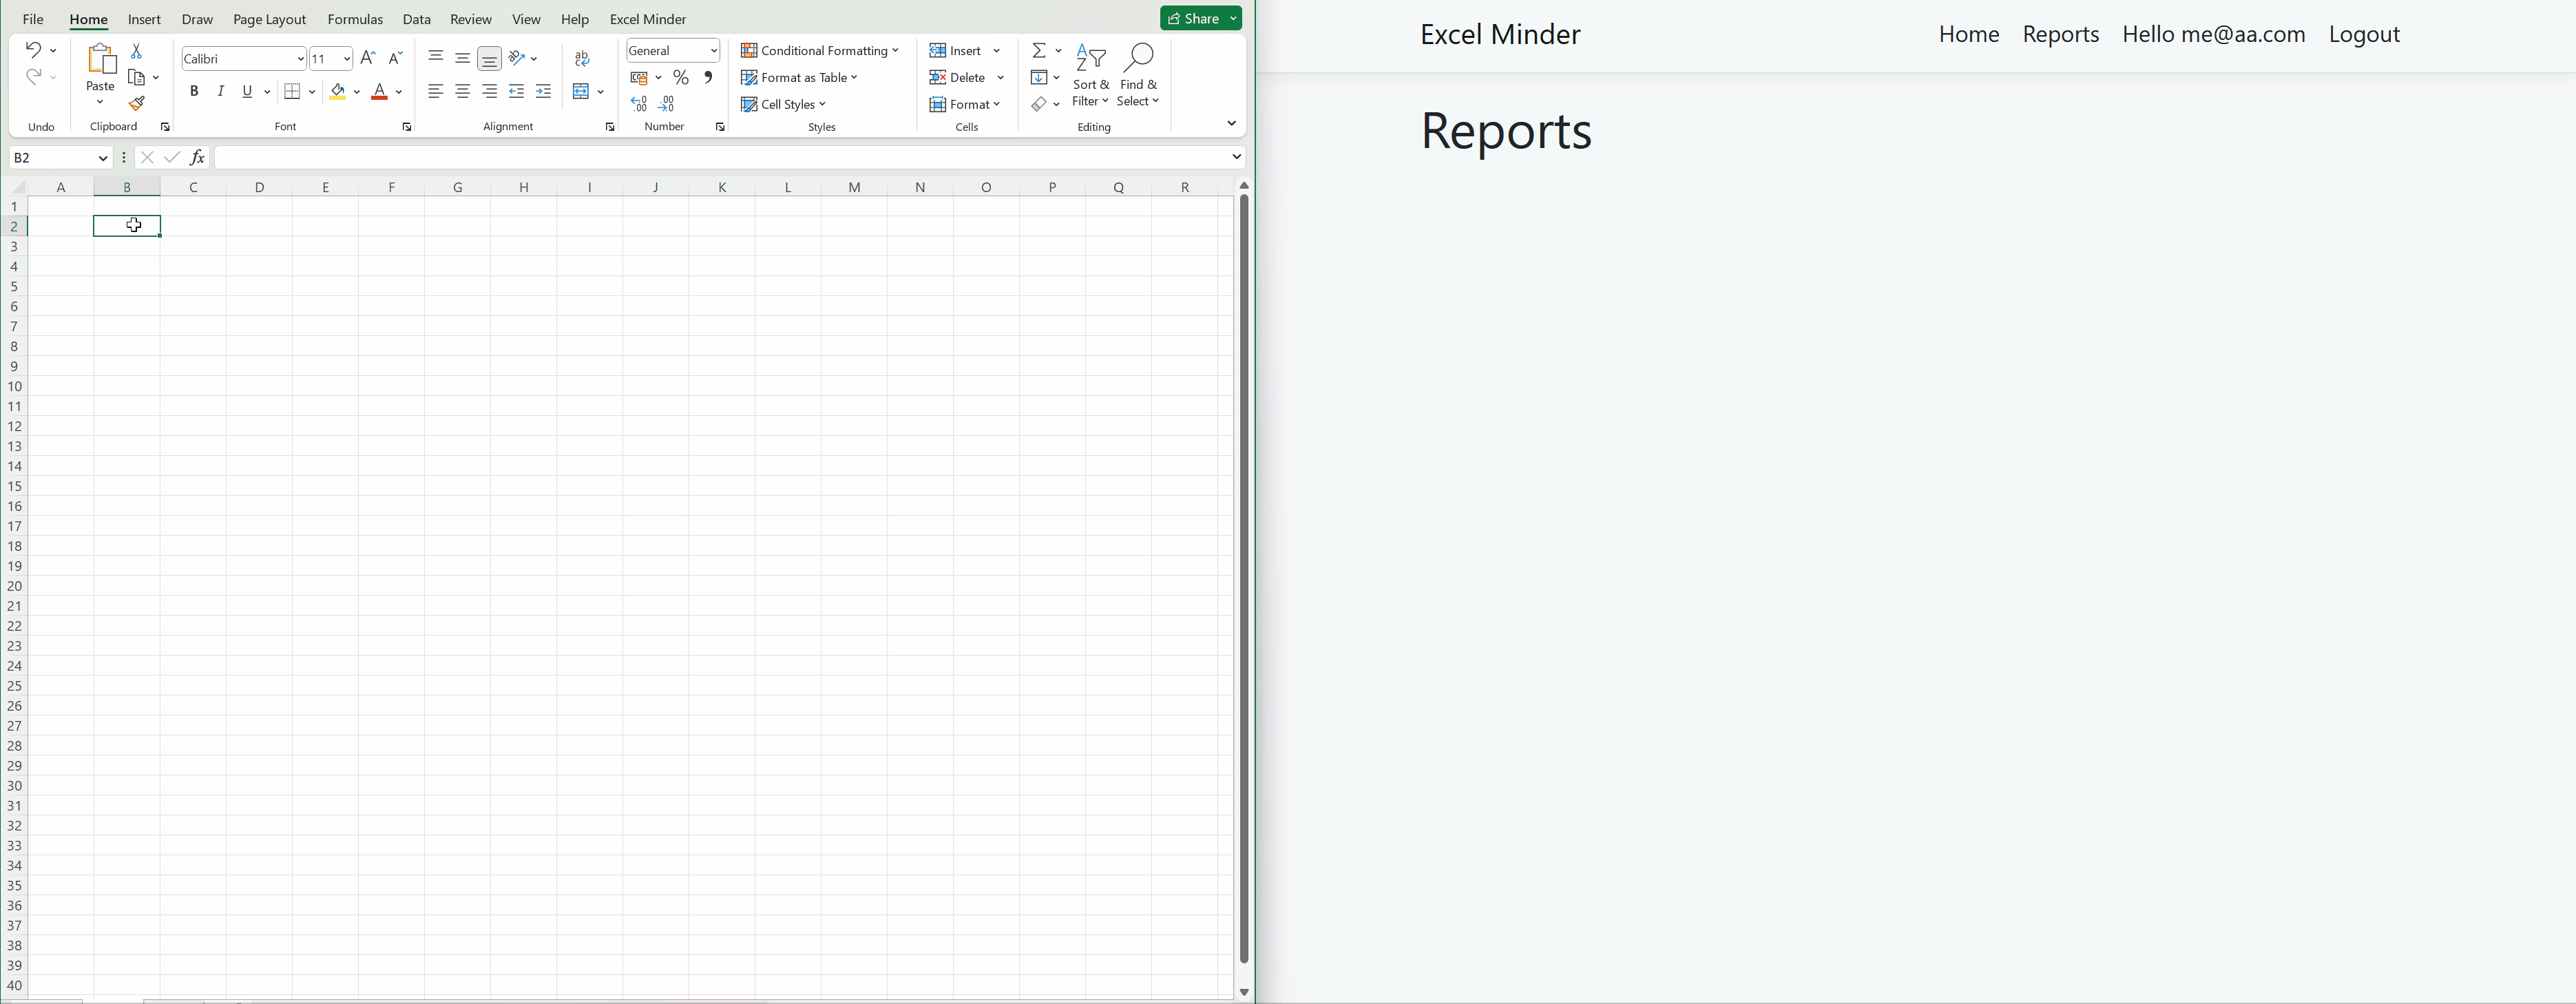Apply the yellow fill color swatch

coord(338,92)
